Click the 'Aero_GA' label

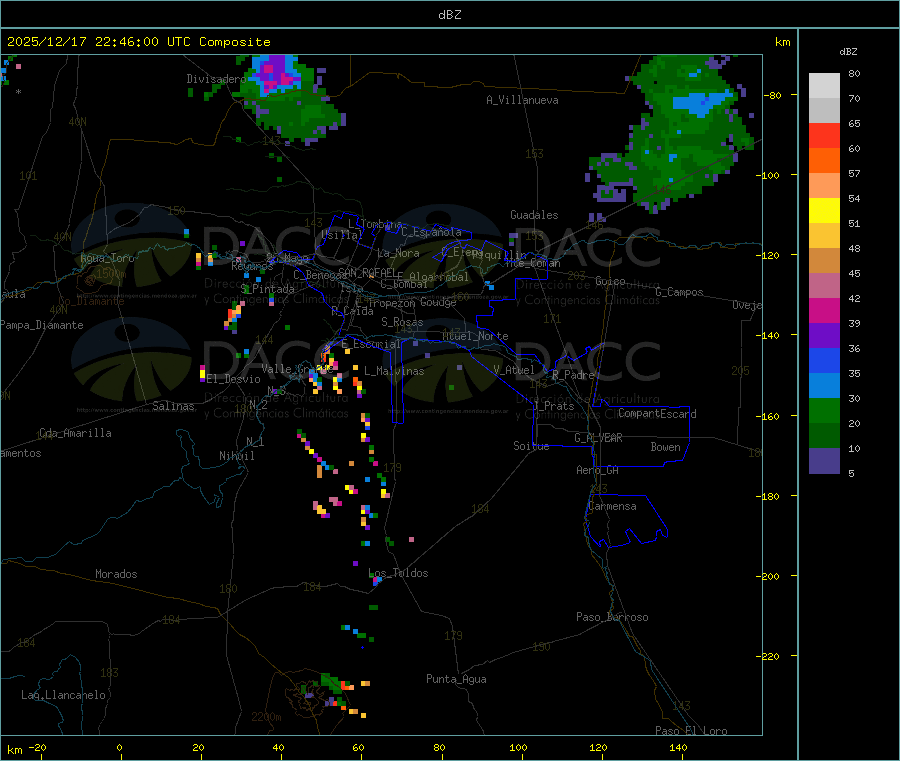click(x=597, y=470)
